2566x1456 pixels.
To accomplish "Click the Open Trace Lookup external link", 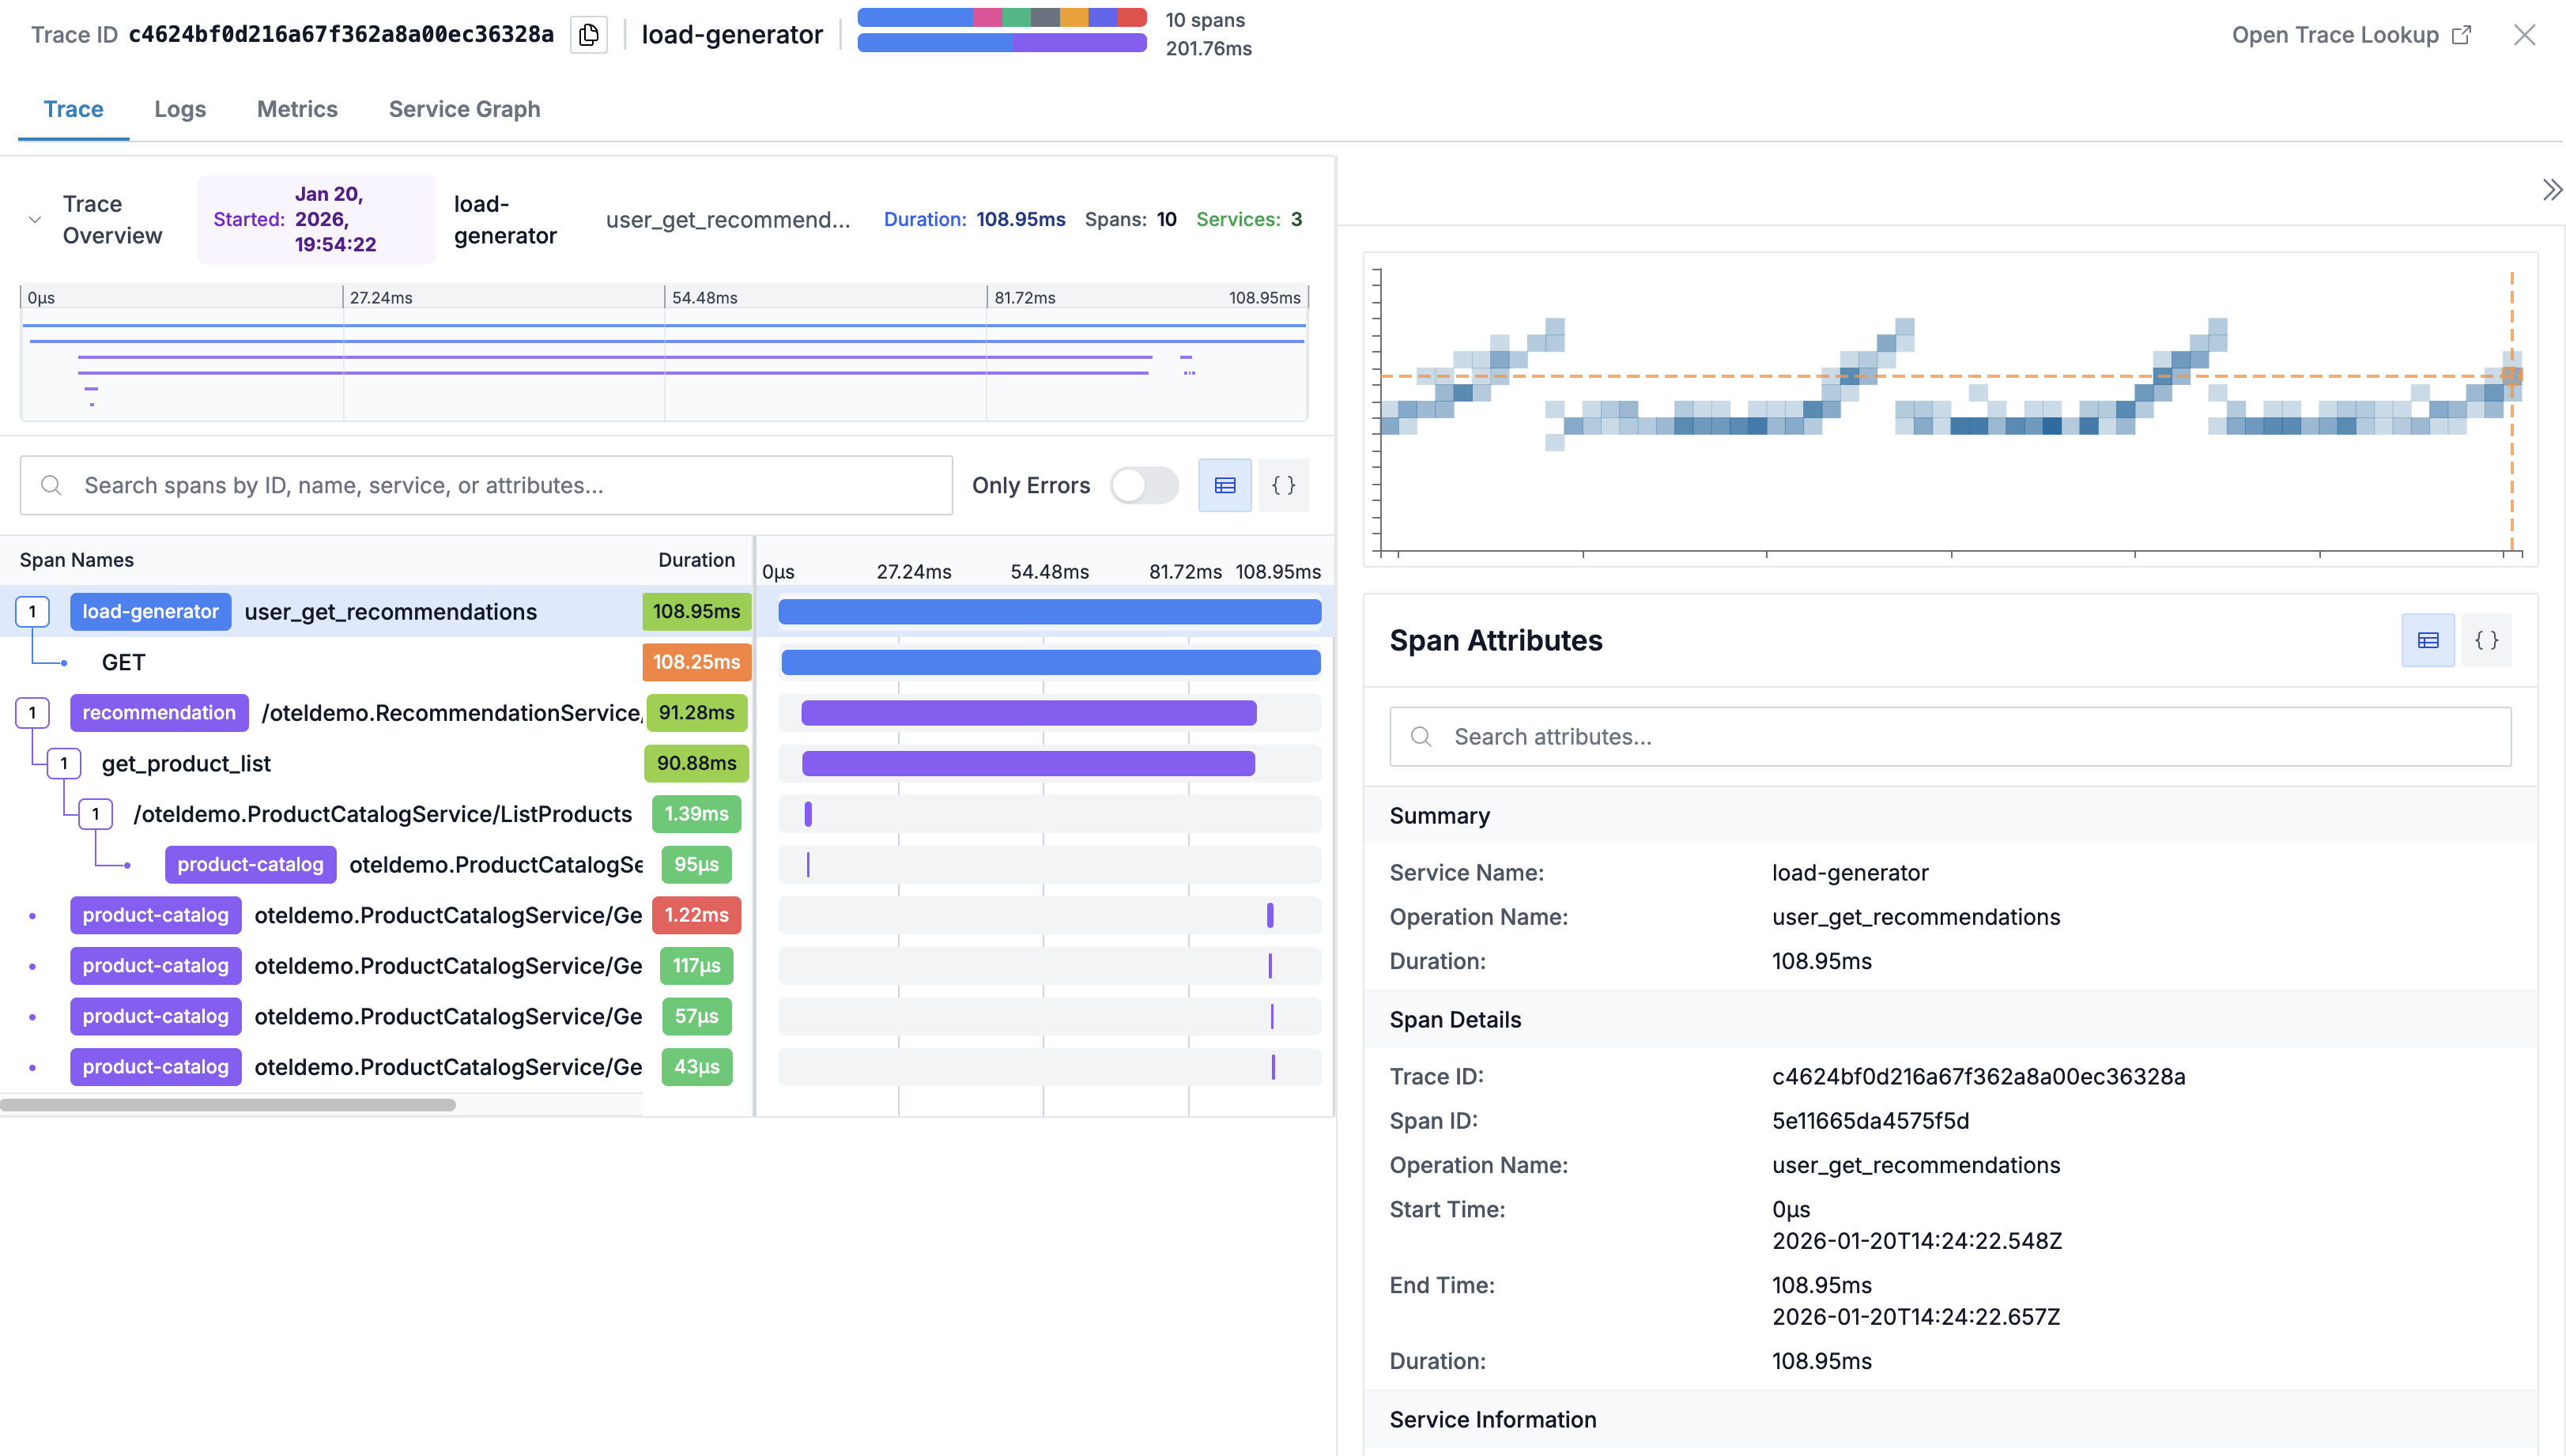I will (x=2350, y=35).
